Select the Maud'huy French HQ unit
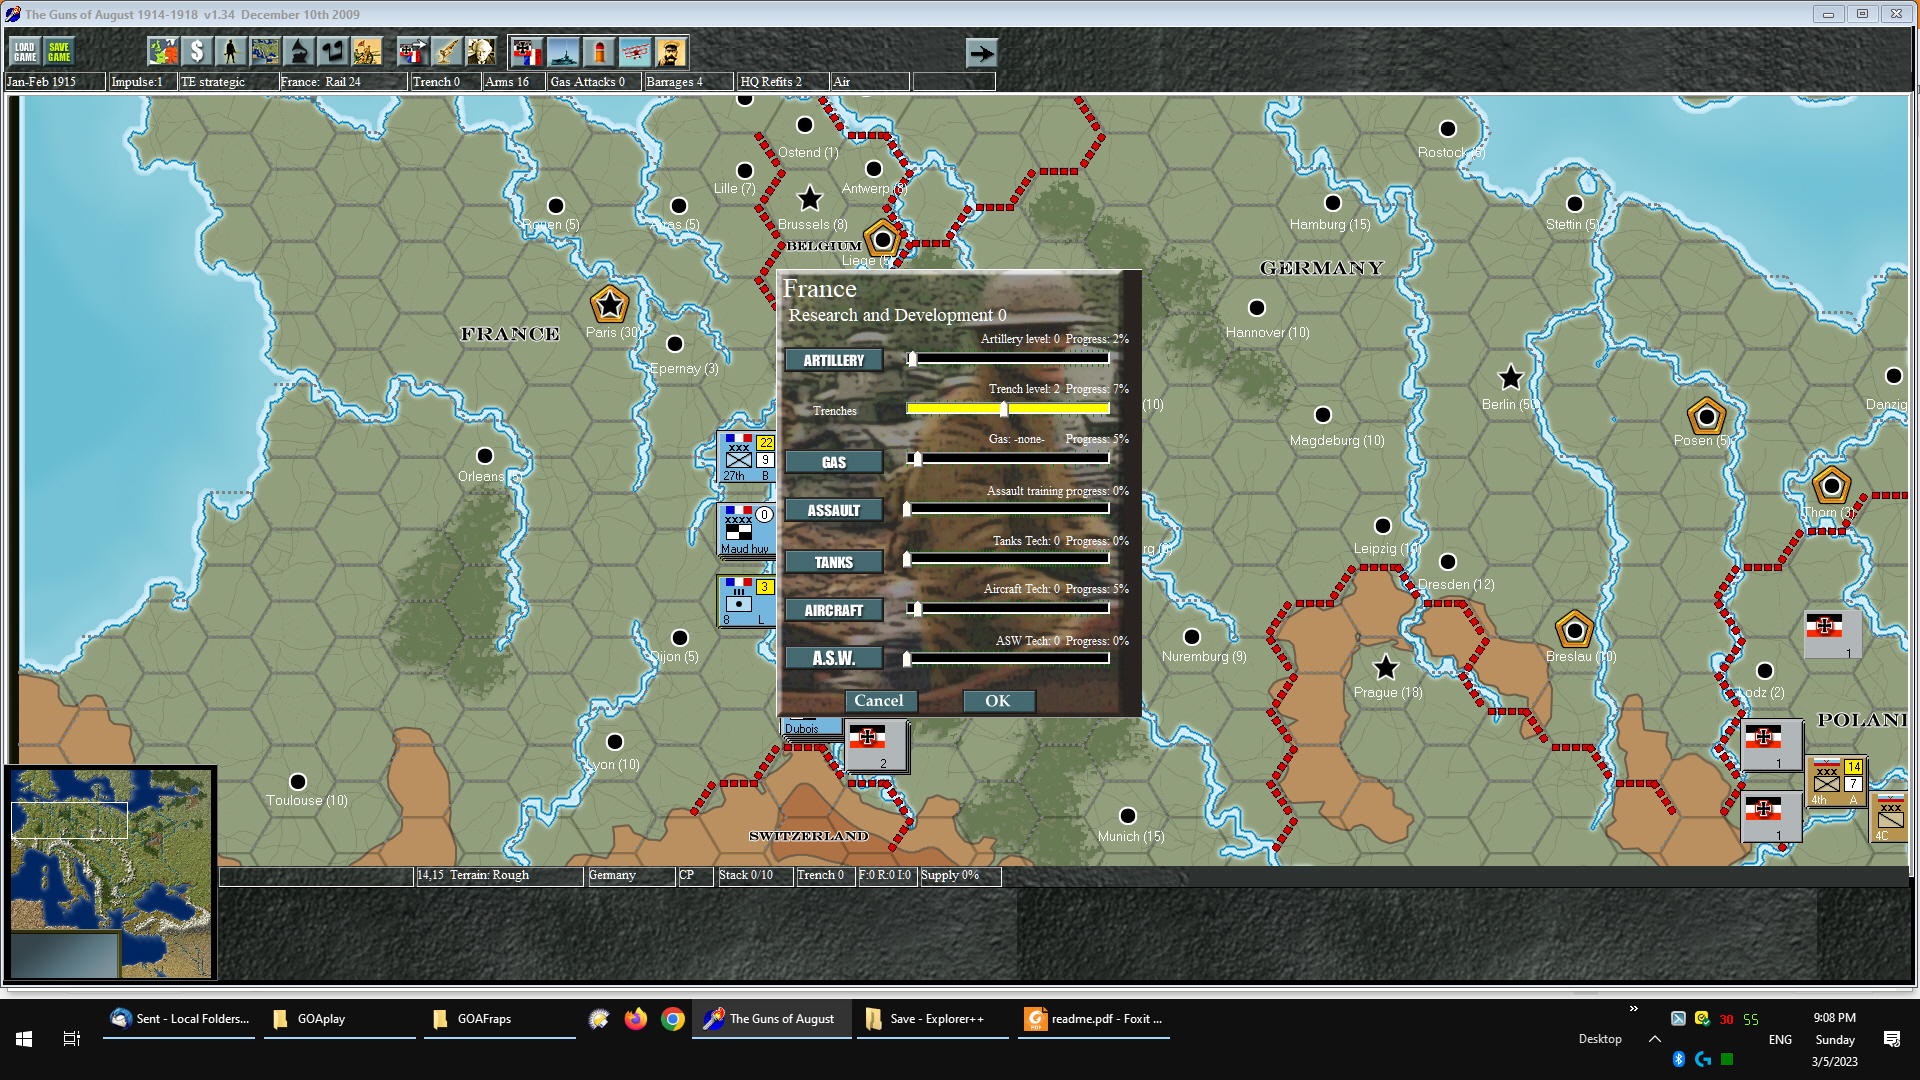Screen dimensions: 1920x1080 point(747,529)
